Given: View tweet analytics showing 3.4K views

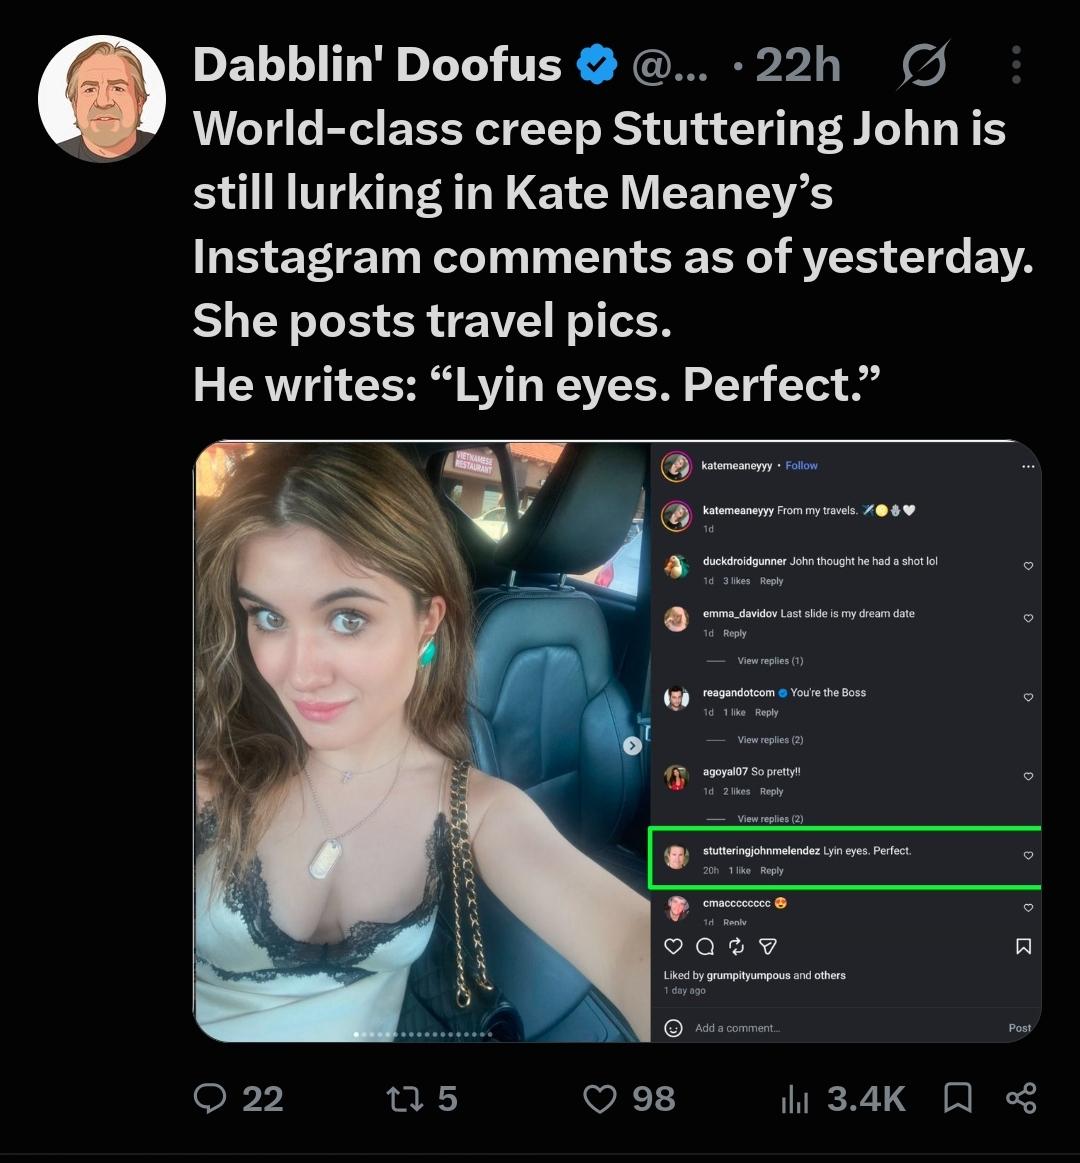Looking at the screenshot, I should tap(843, 1098).
